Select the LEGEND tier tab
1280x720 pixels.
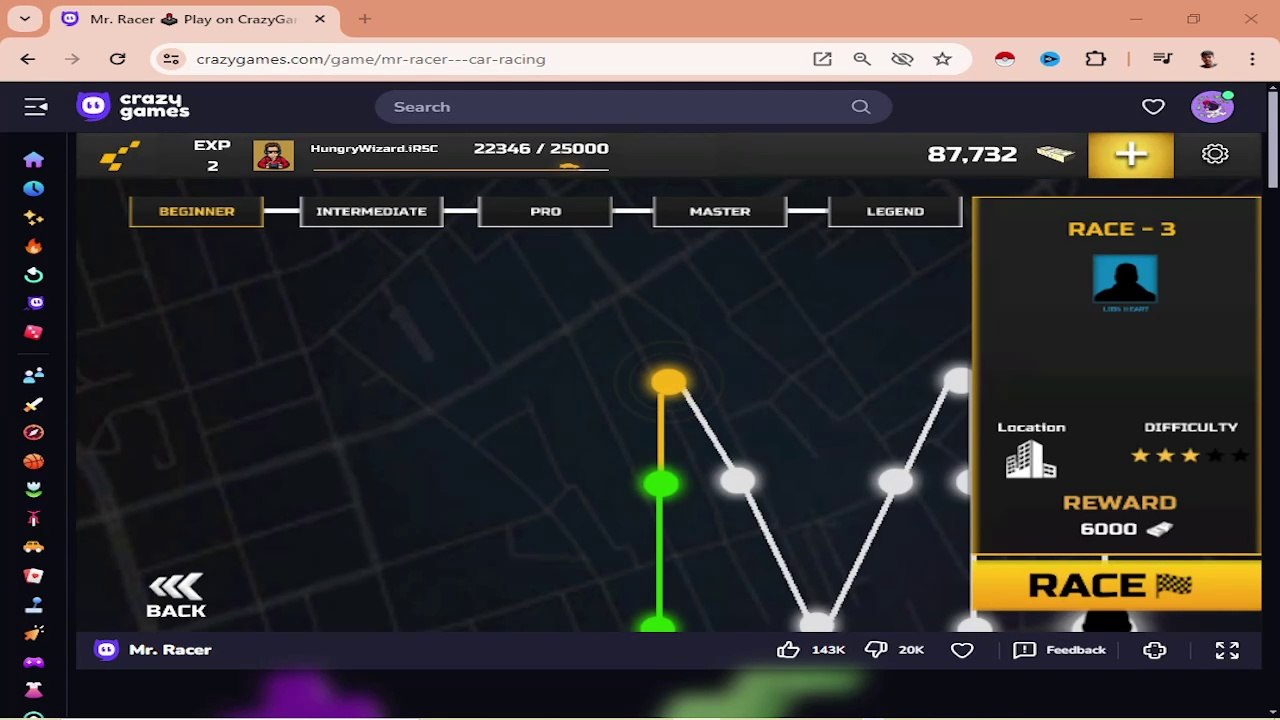point(895,211)
